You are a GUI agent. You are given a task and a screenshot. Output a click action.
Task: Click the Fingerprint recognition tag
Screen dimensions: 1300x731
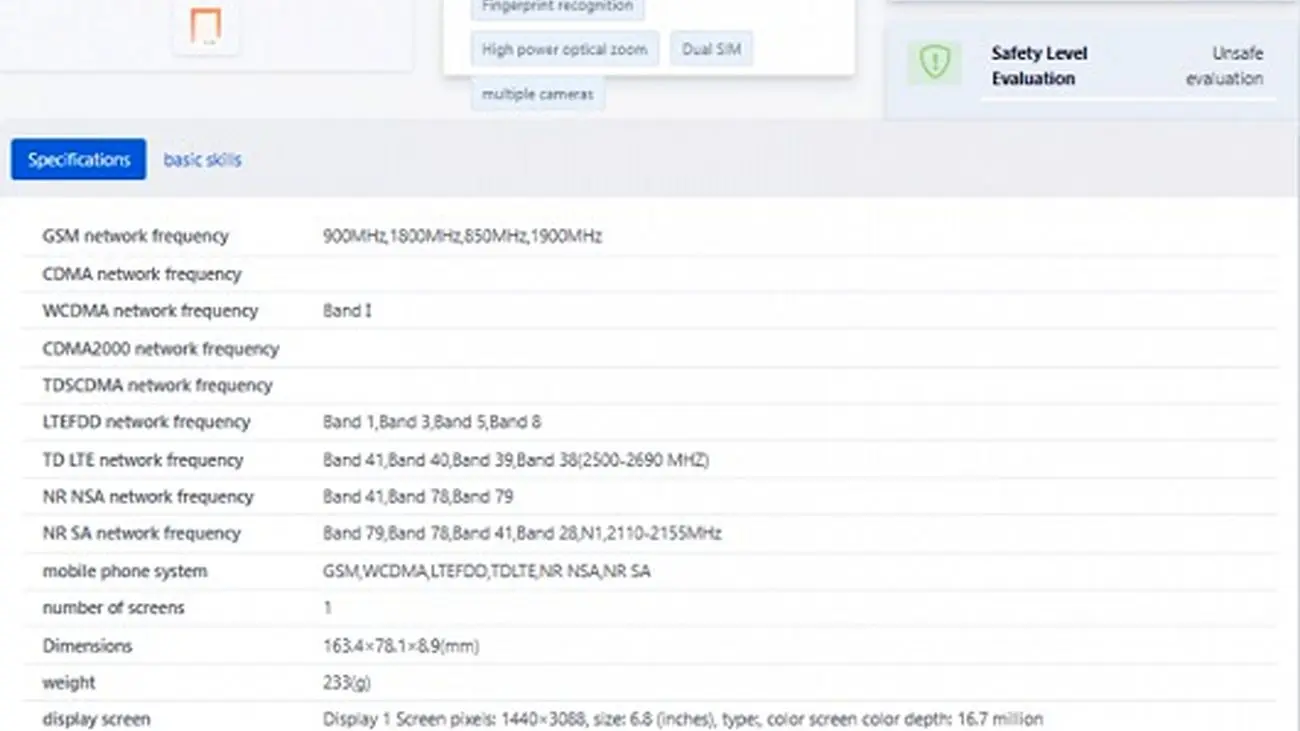pos(558,7)
